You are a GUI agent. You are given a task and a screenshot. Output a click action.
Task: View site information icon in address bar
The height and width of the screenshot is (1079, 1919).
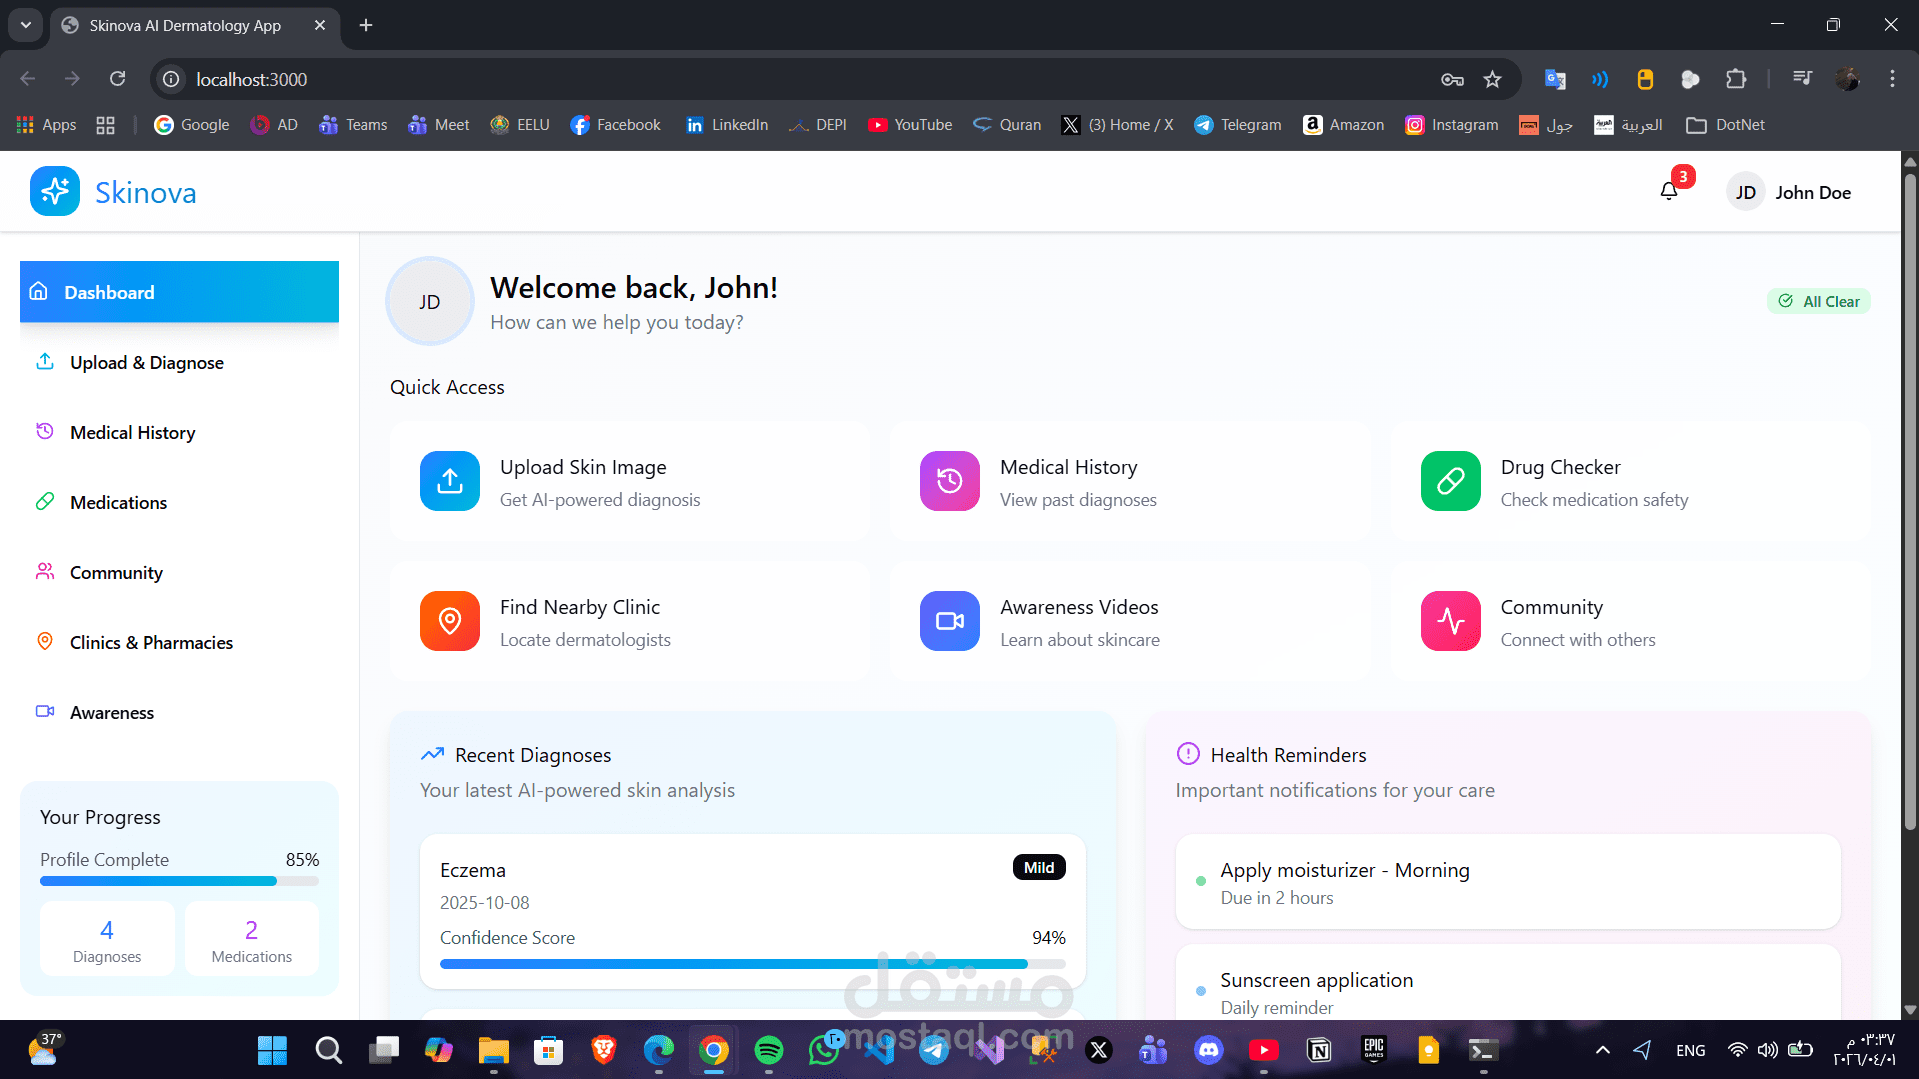pyautogui.click(x=171, y=79)
